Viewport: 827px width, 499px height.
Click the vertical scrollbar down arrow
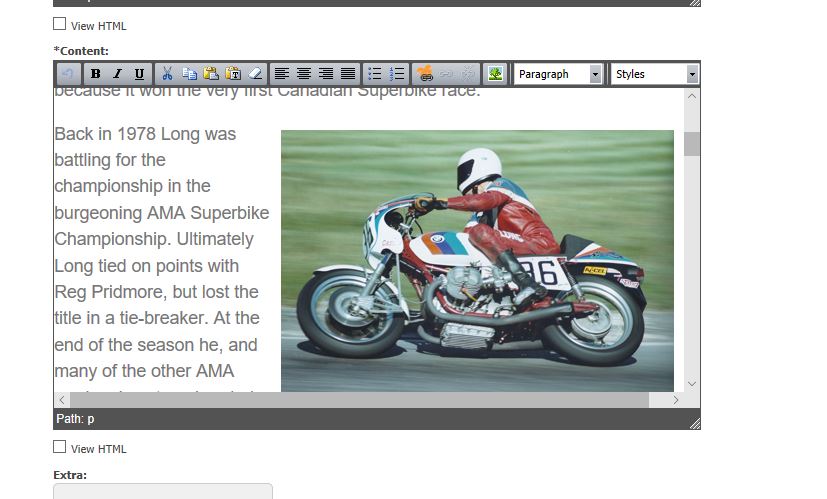[x=692, y=384]
